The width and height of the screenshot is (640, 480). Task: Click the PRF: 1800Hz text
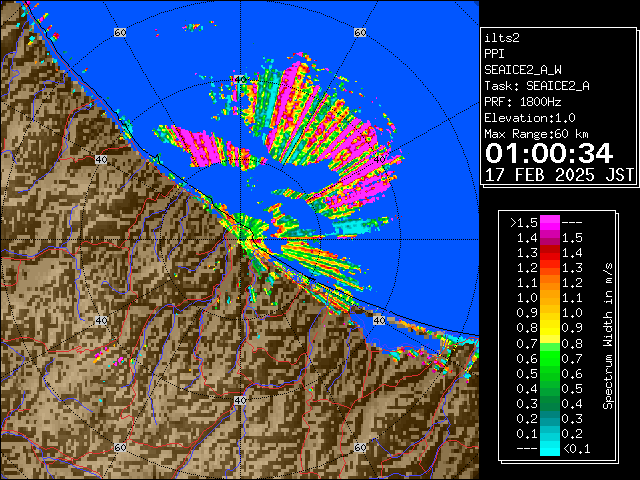point(522,102)
